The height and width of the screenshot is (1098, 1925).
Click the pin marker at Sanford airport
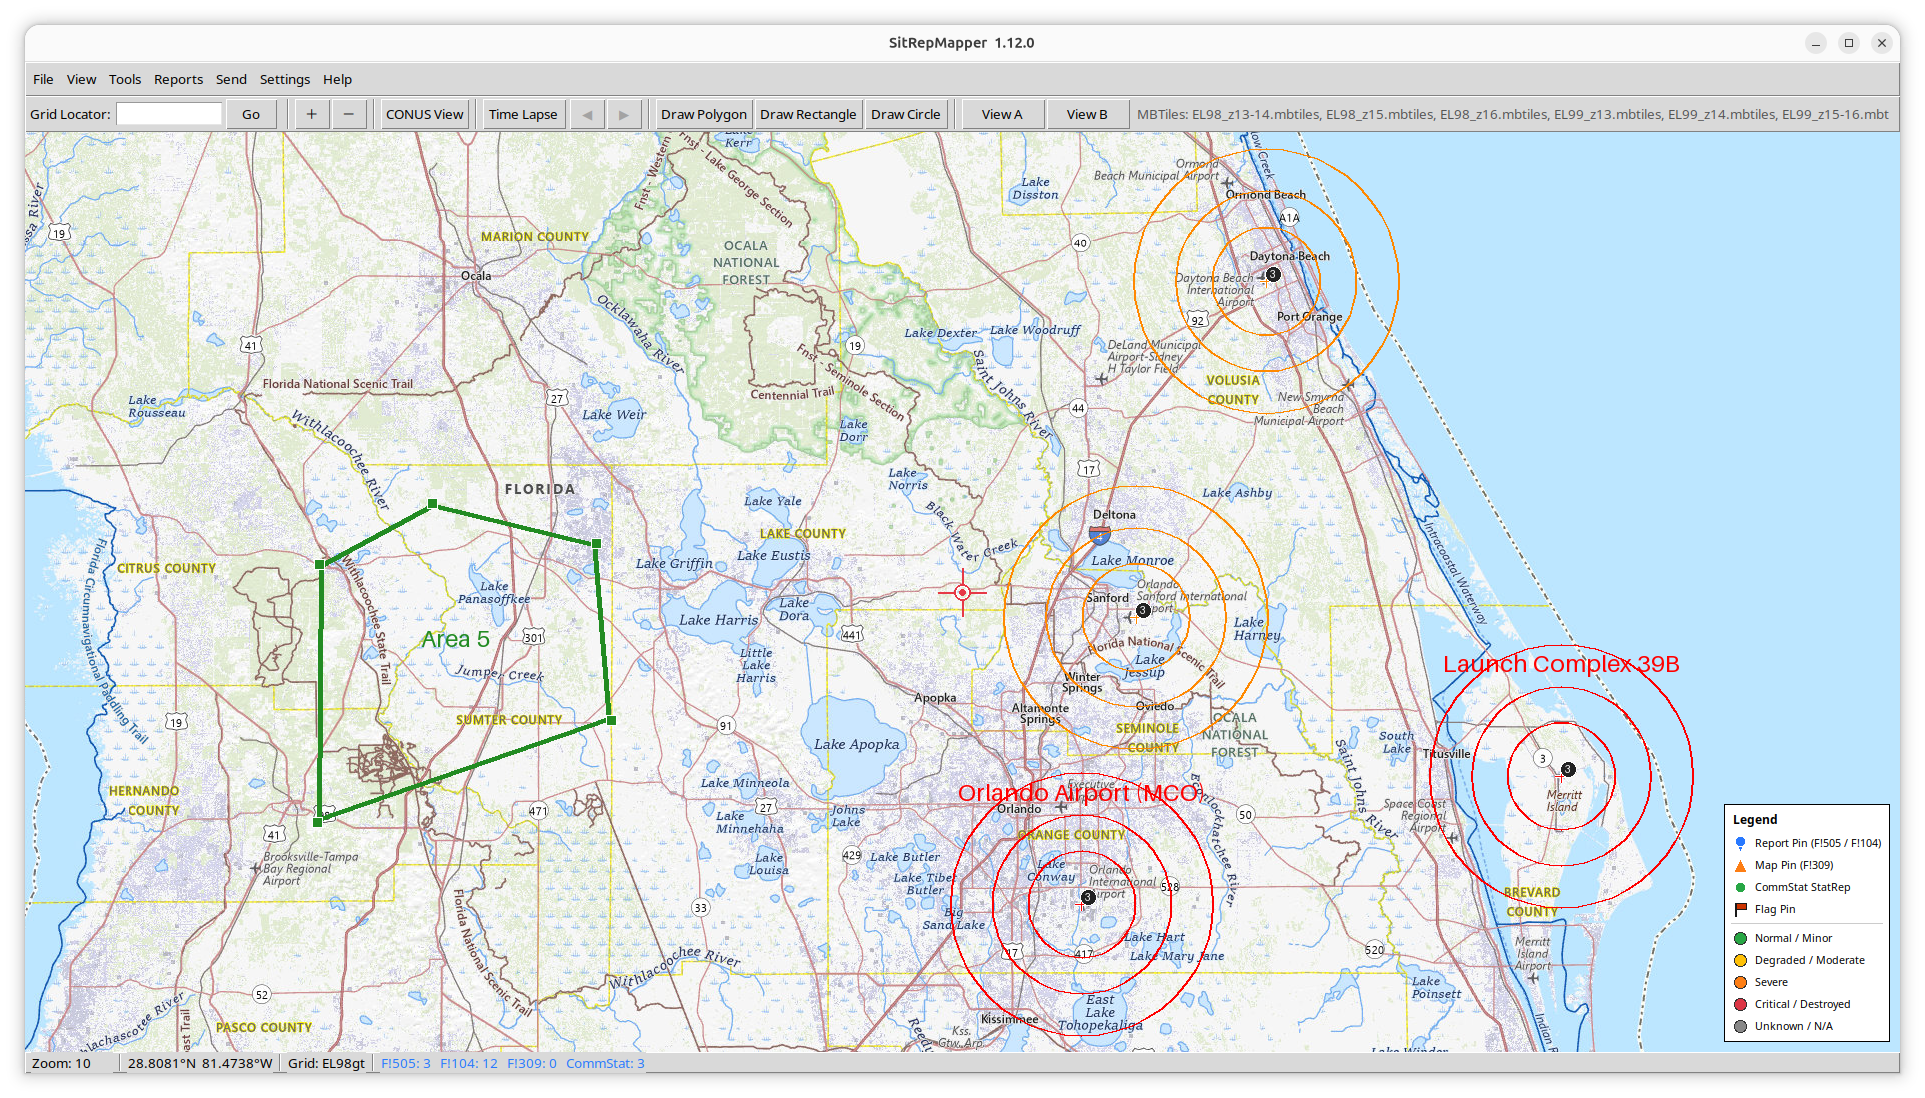point(1143,610)
